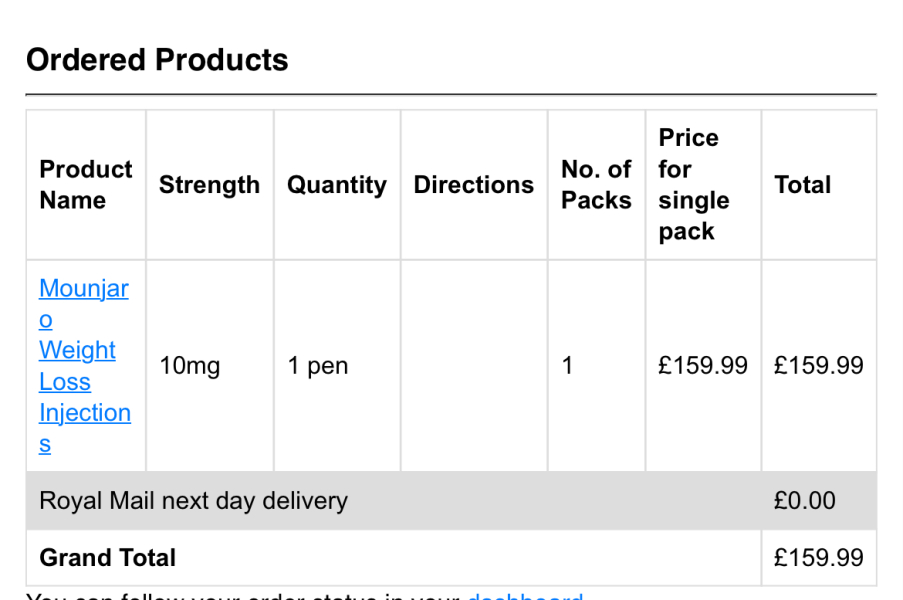Select the Total column header
The image size is (903, 600).
pos(802,185)
